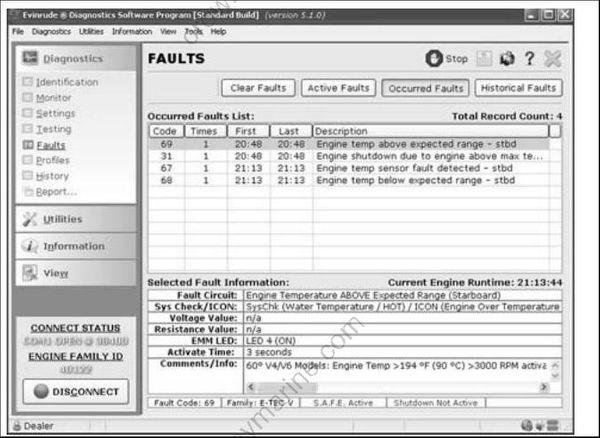Screen dimensions: 600x438
Task: Open the Diagnostics menu
Action: tap(51, 32)
